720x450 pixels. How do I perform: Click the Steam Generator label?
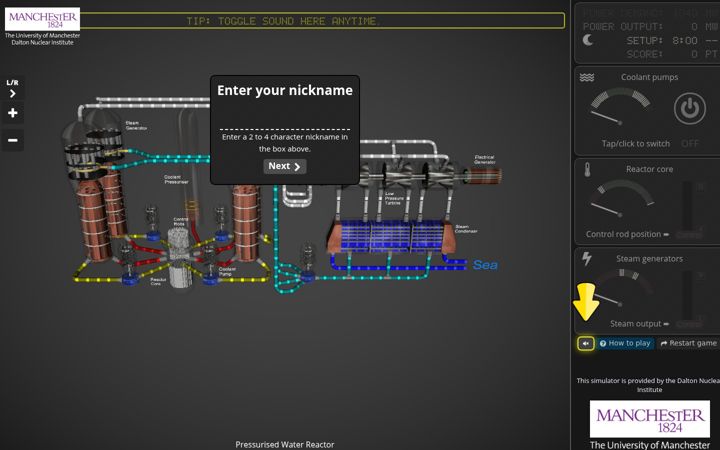pos(136,125)
